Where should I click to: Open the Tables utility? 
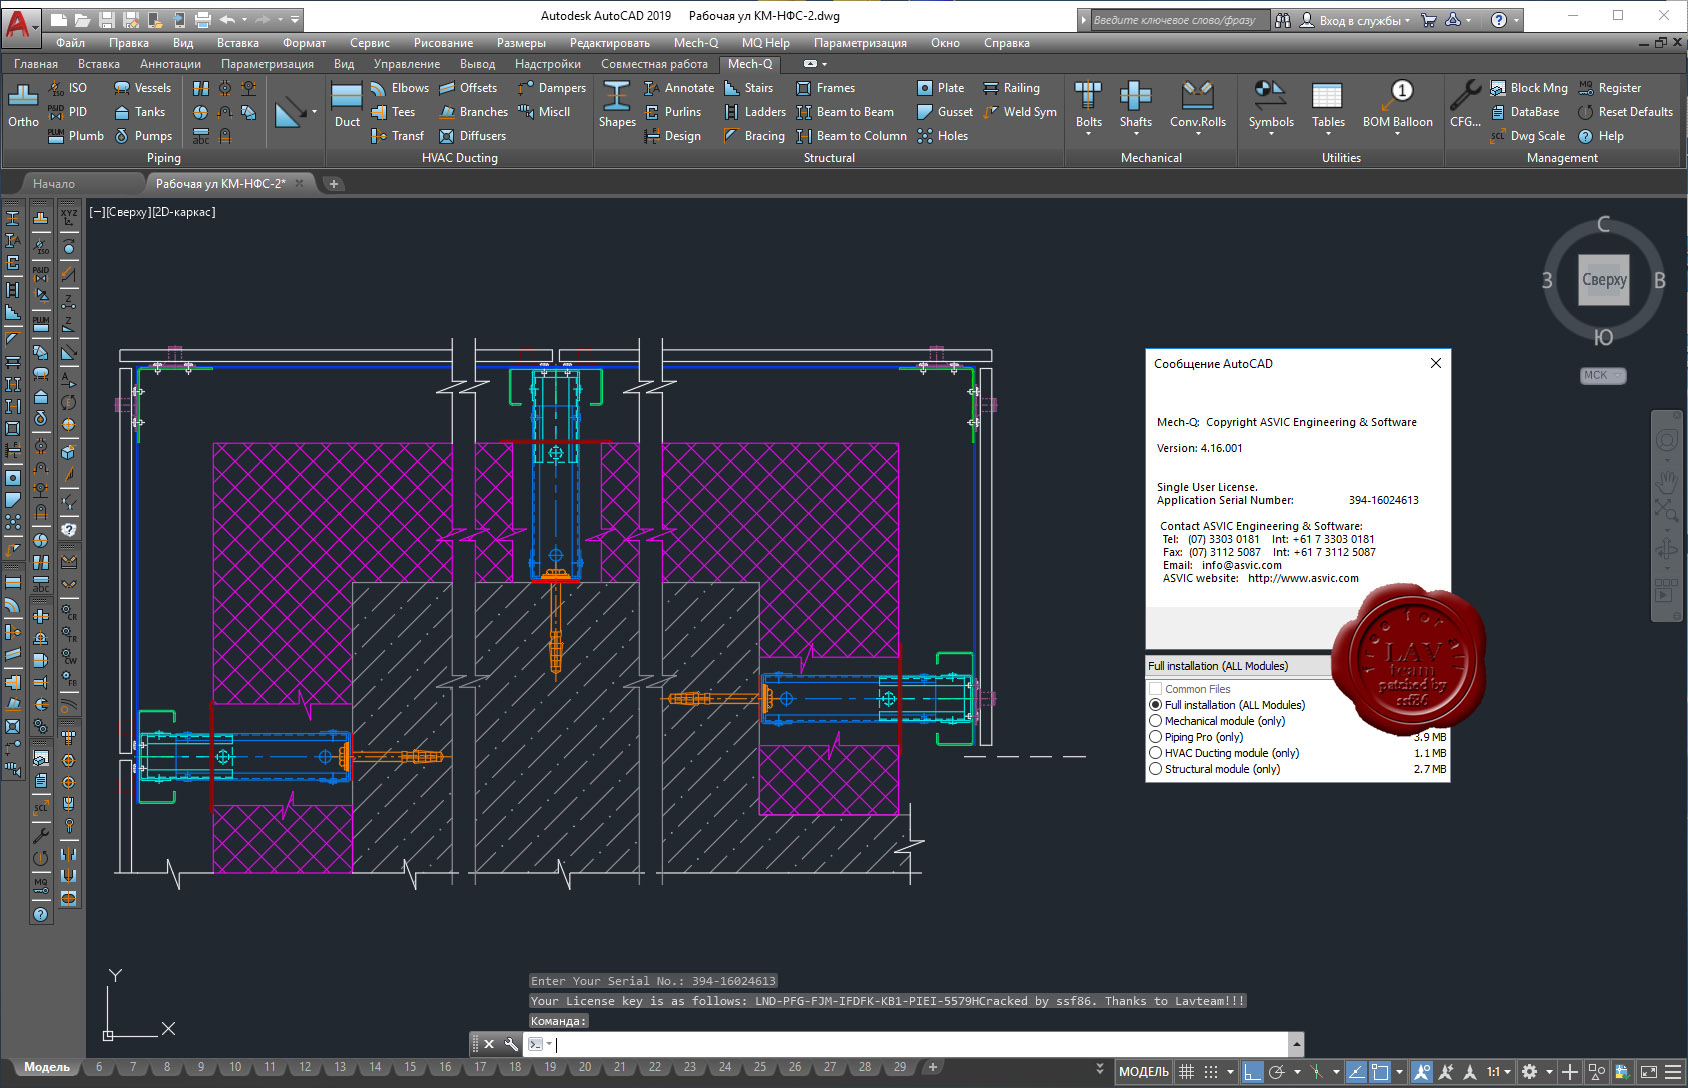point(1328,106)
